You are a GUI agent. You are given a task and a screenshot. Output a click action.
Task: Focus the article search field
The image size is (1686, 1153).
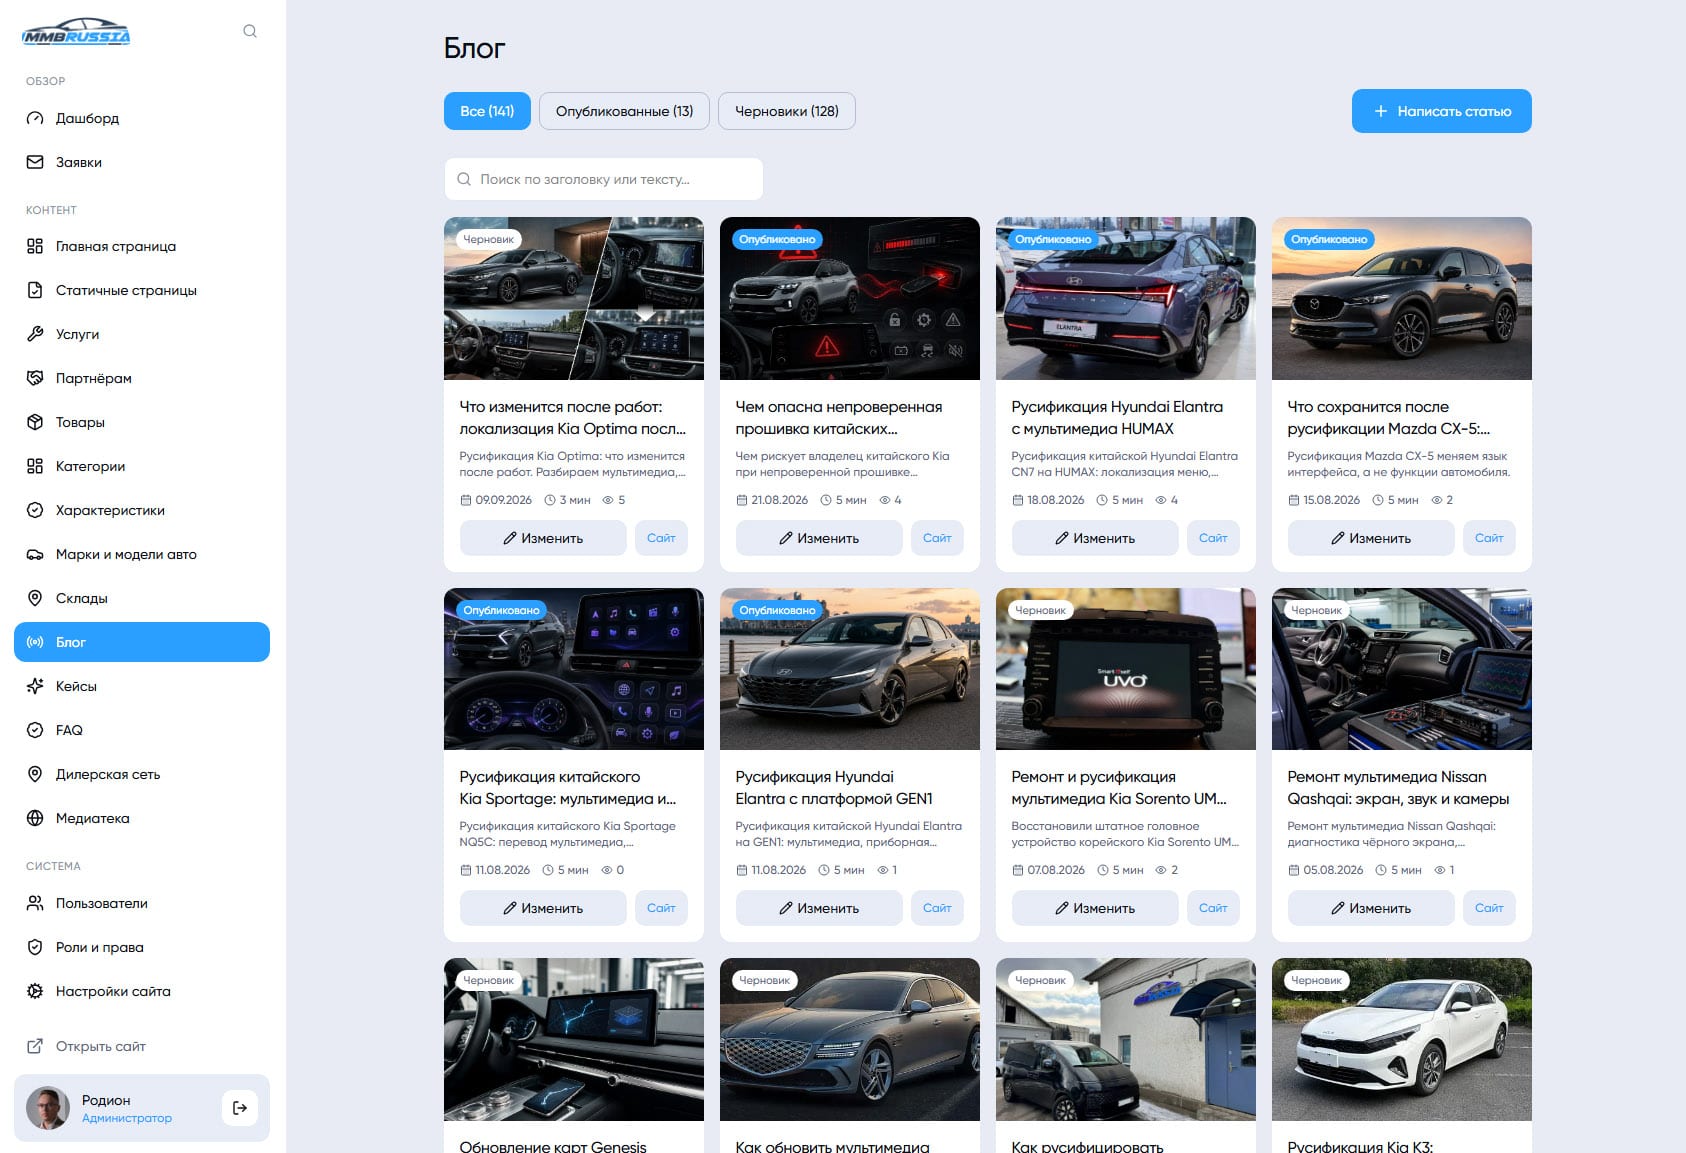pyautogui.click(x=604, y=179)
